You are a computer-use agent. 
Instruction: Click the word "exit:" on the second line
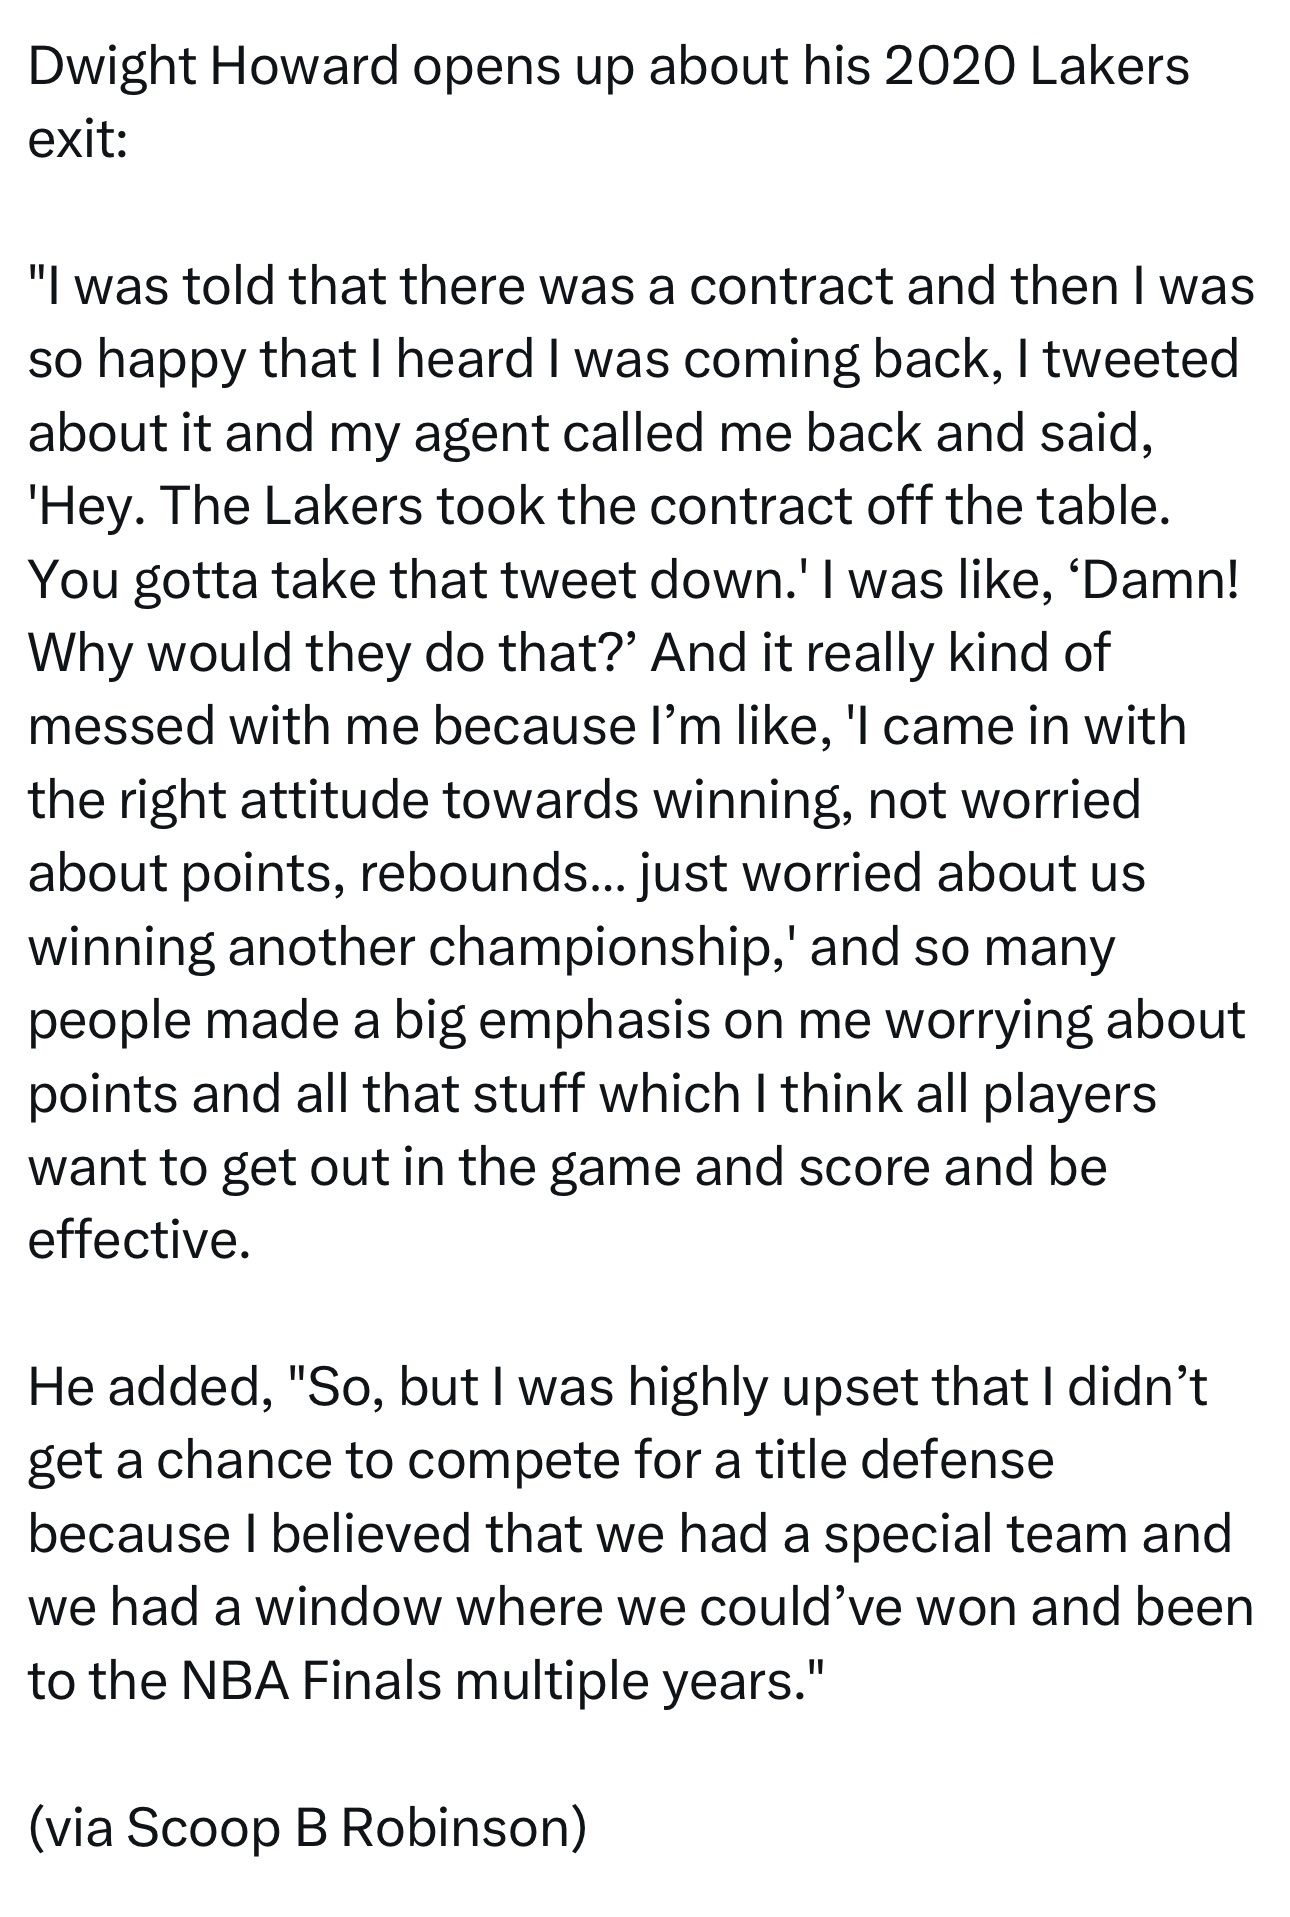(77, 140)
